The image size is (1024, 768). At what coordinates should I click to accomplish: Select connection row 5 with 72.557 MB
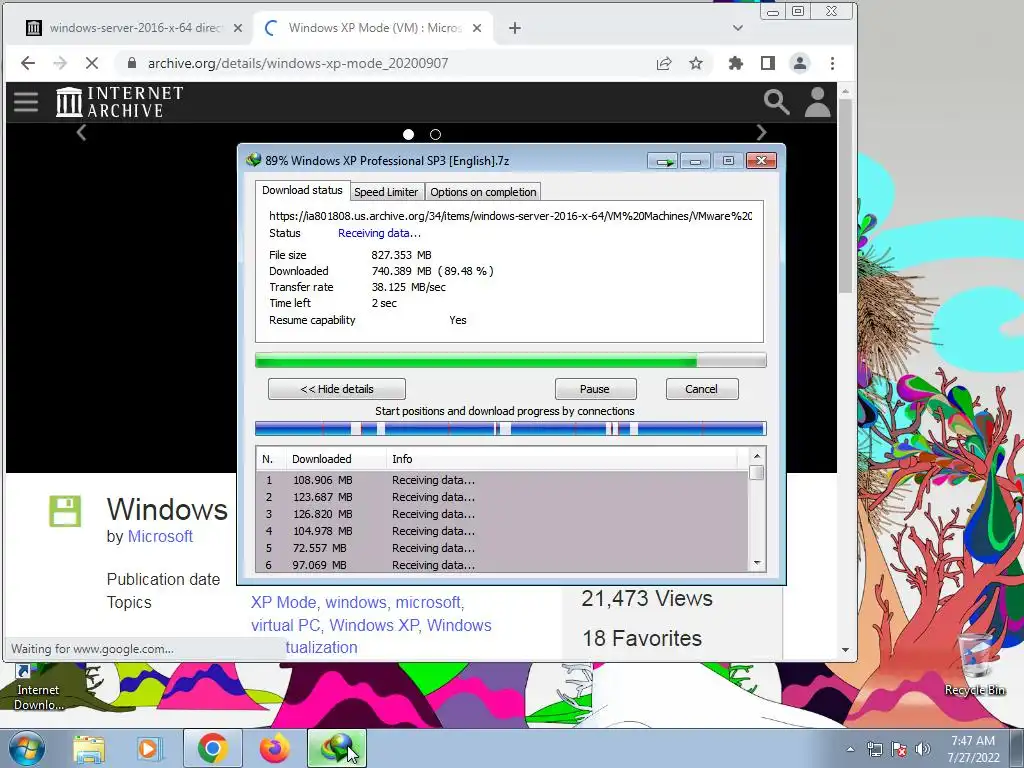coord(502,548)
